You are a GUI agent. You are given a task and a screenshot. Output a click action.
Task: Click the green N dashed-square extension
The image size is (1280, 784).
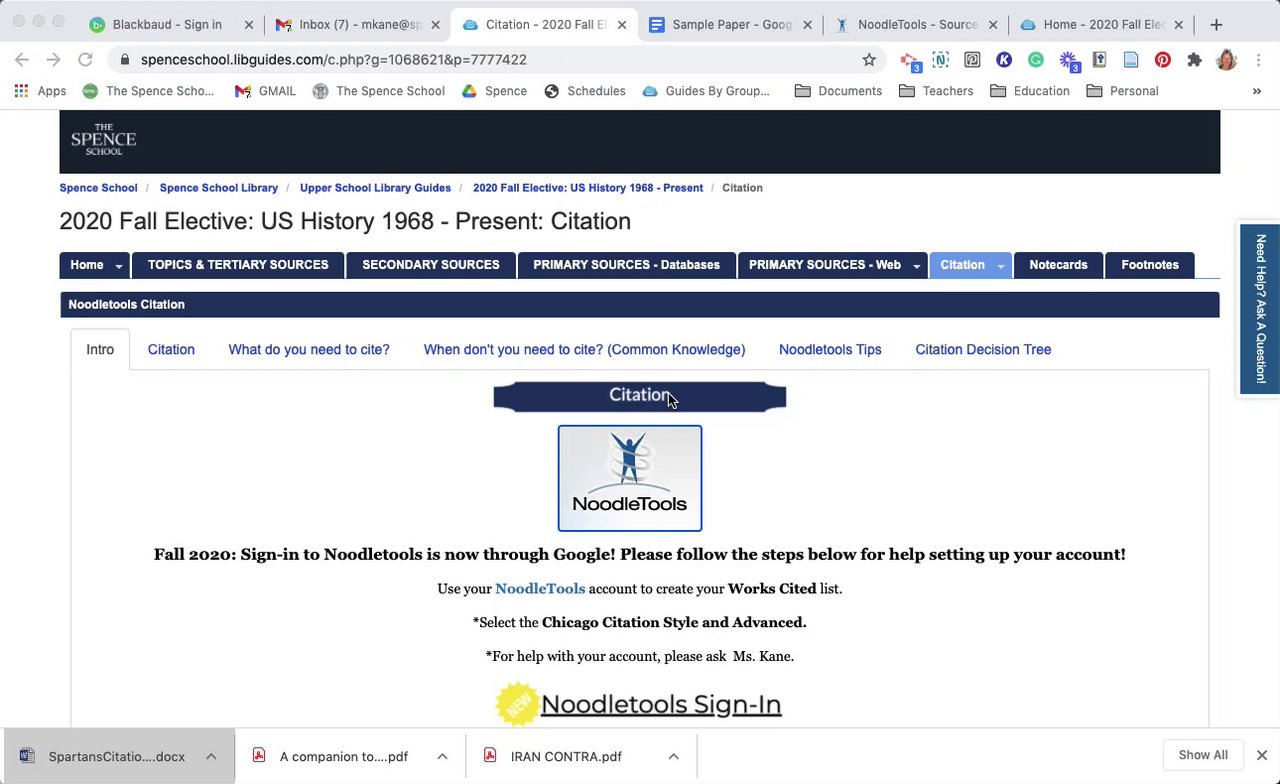click(x=940, y=60)
